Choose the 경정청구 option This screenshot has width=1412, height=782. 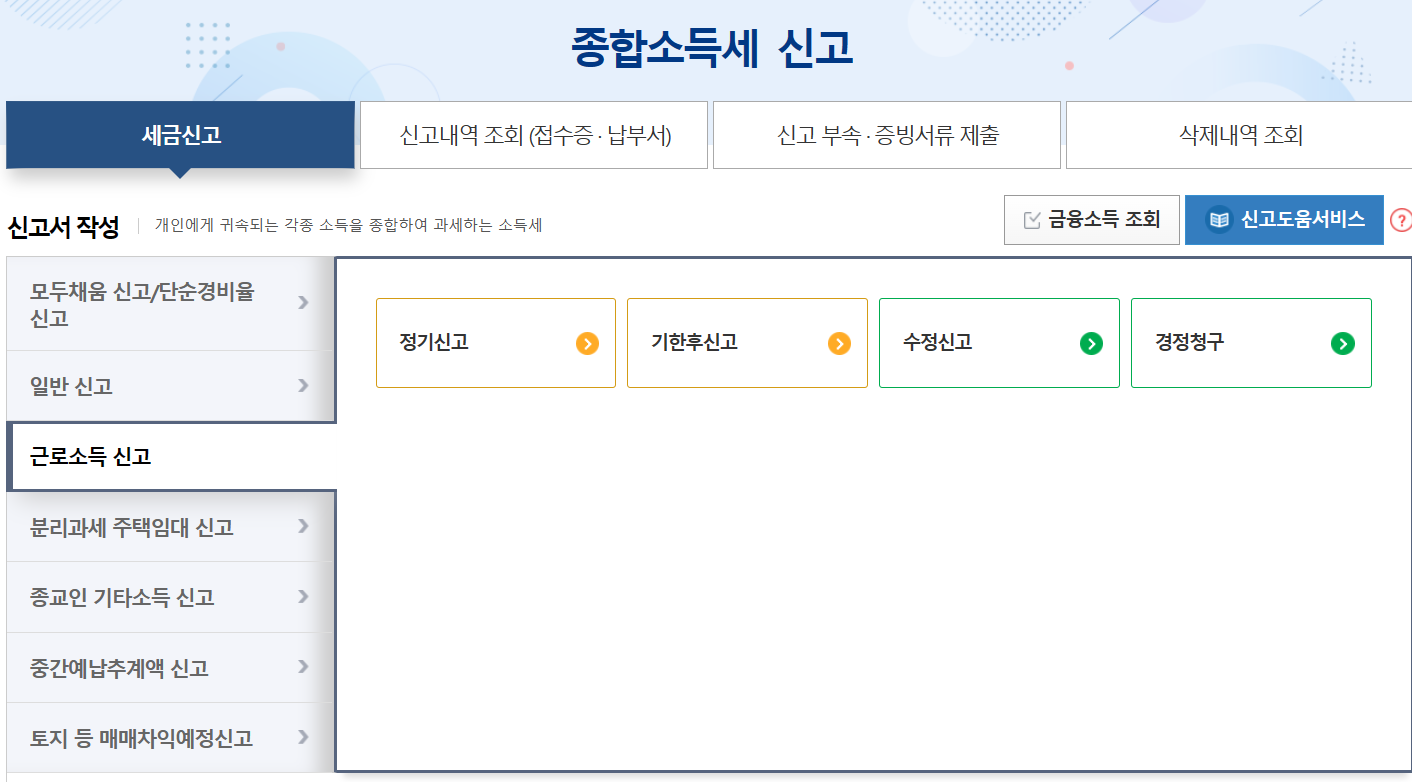click(x=1251, y=343)
